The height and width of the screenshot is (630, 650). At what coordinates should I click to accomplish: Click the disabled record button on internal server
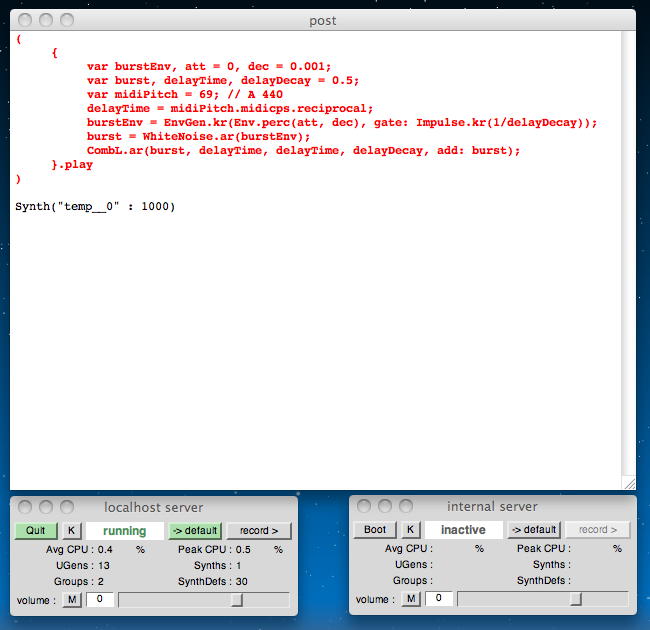598,530
